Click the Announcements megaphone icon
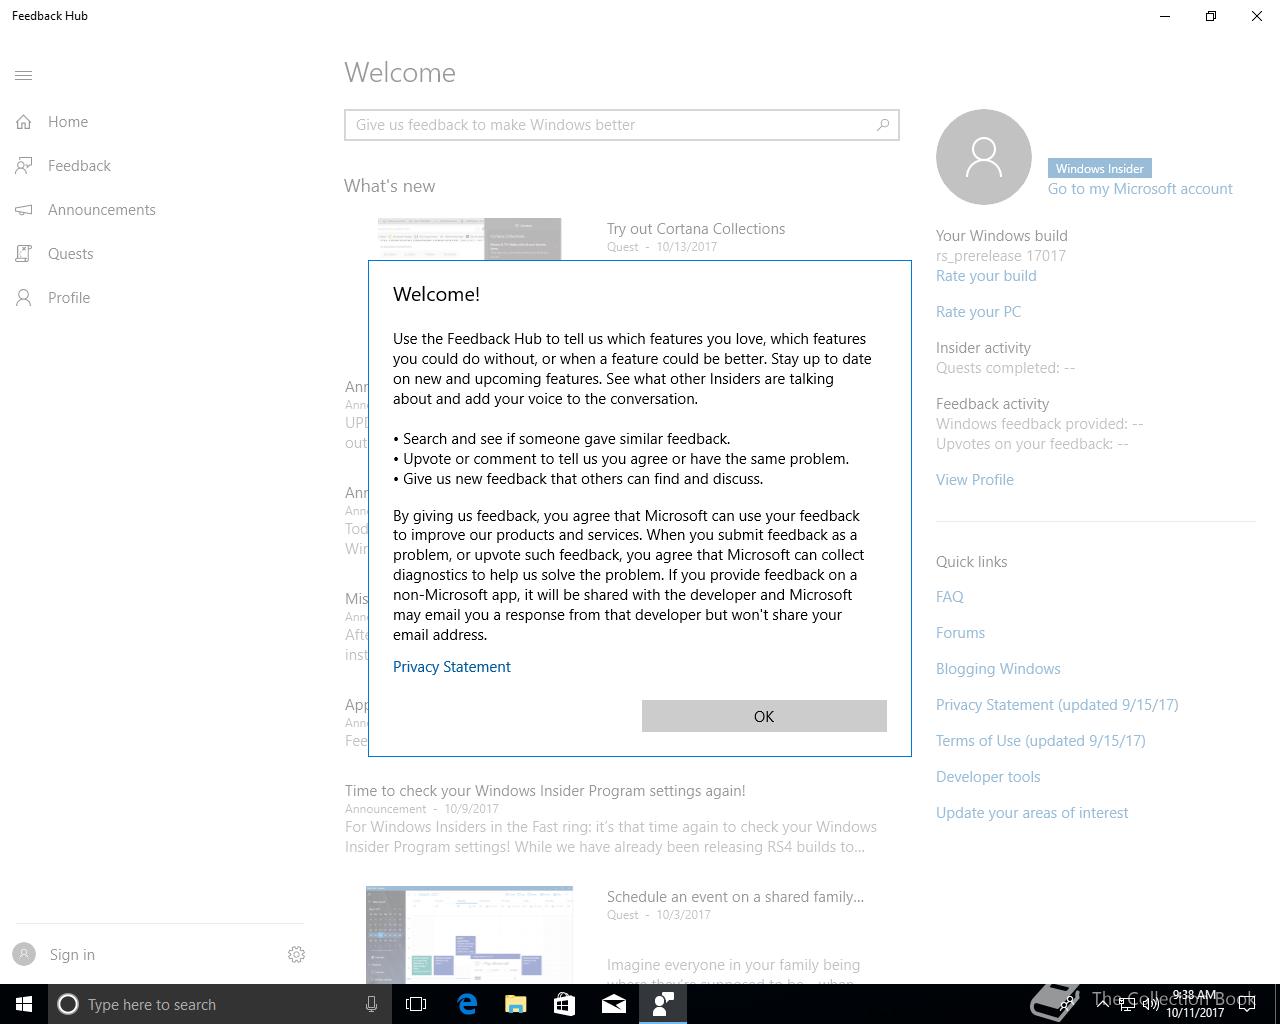The image size is (1280, 1024). coord(24,210)
